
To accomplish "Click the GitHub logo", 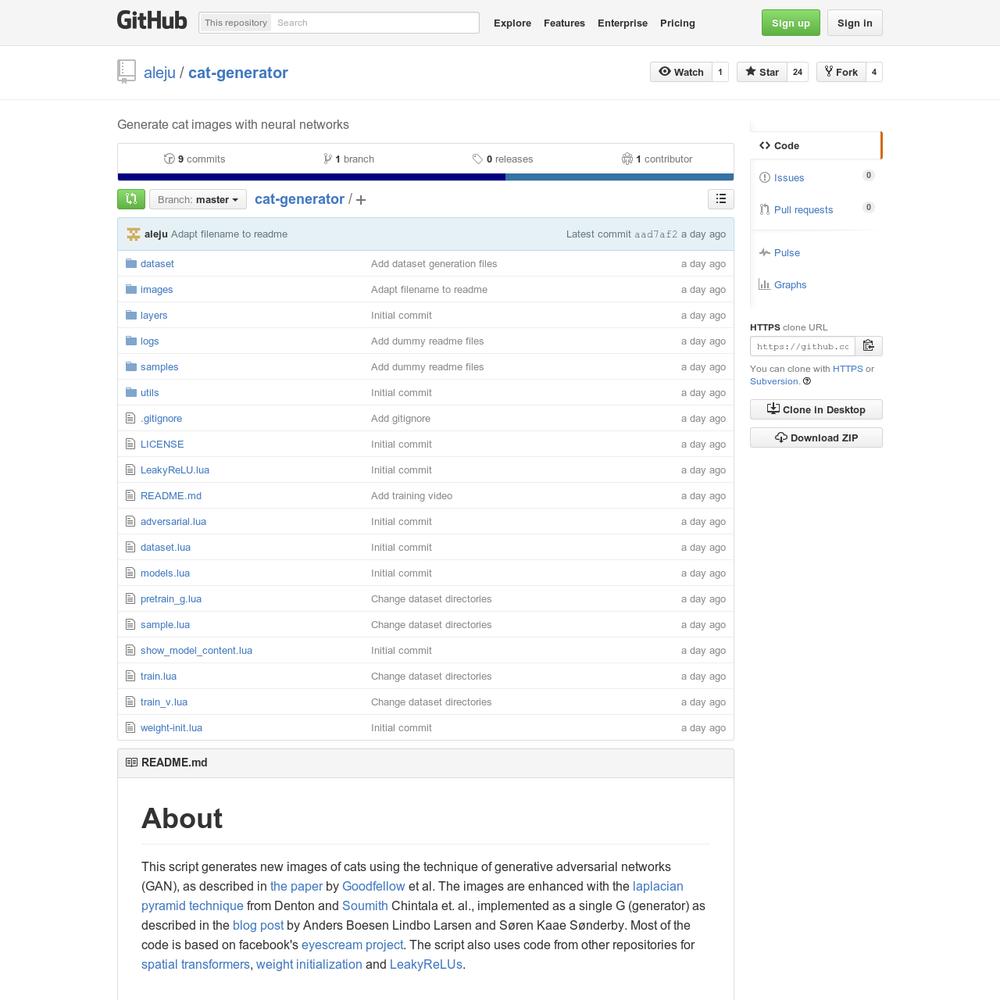I will coord(152,20).
